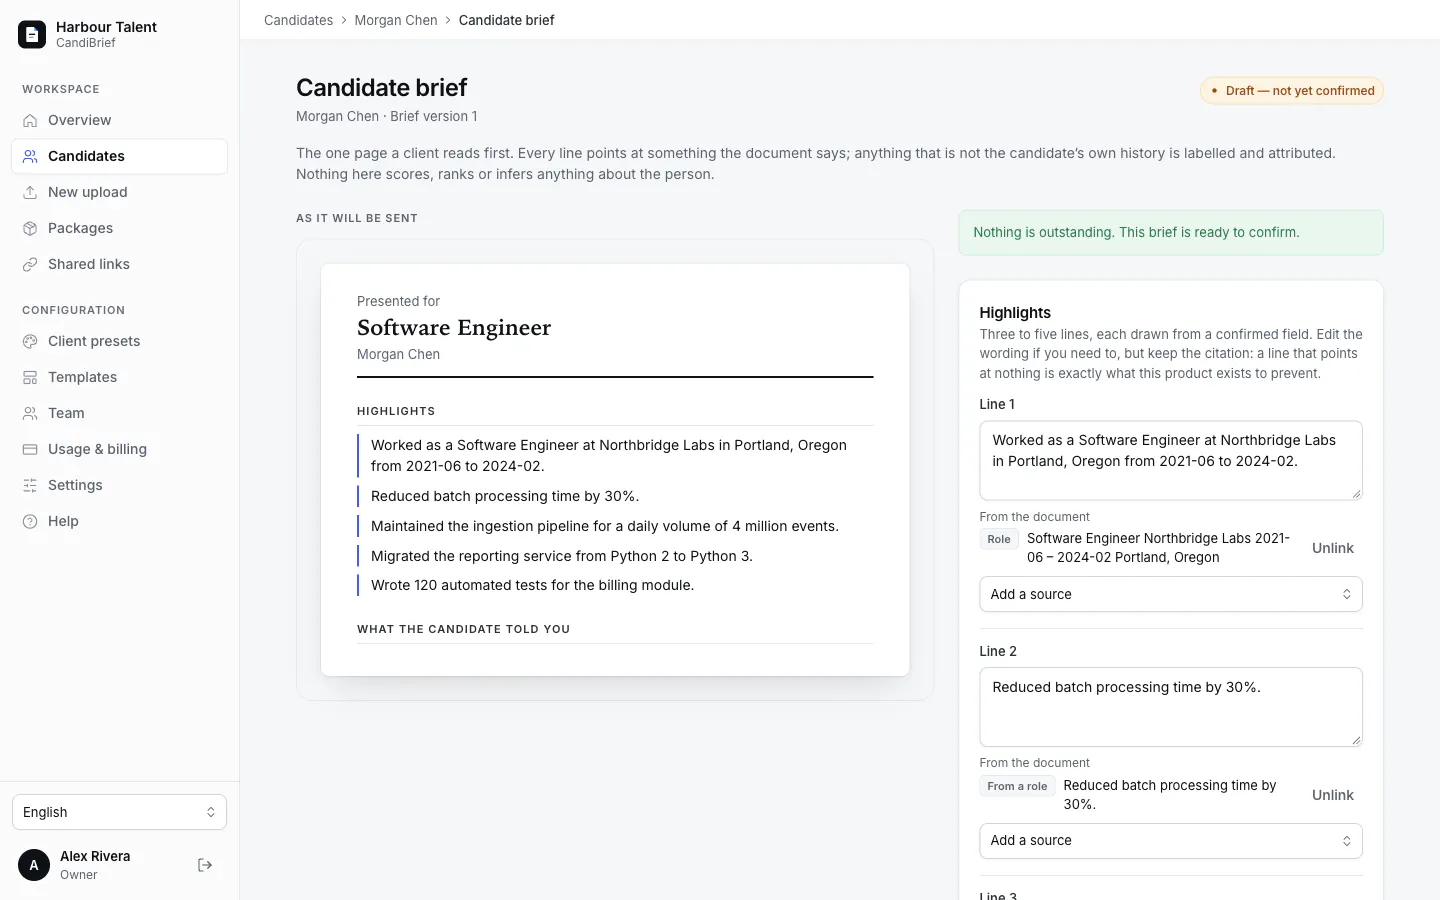Viewport: 1440px width, 900px height.
Task: Open the New upload page
Action: click(x=119, y=192)
